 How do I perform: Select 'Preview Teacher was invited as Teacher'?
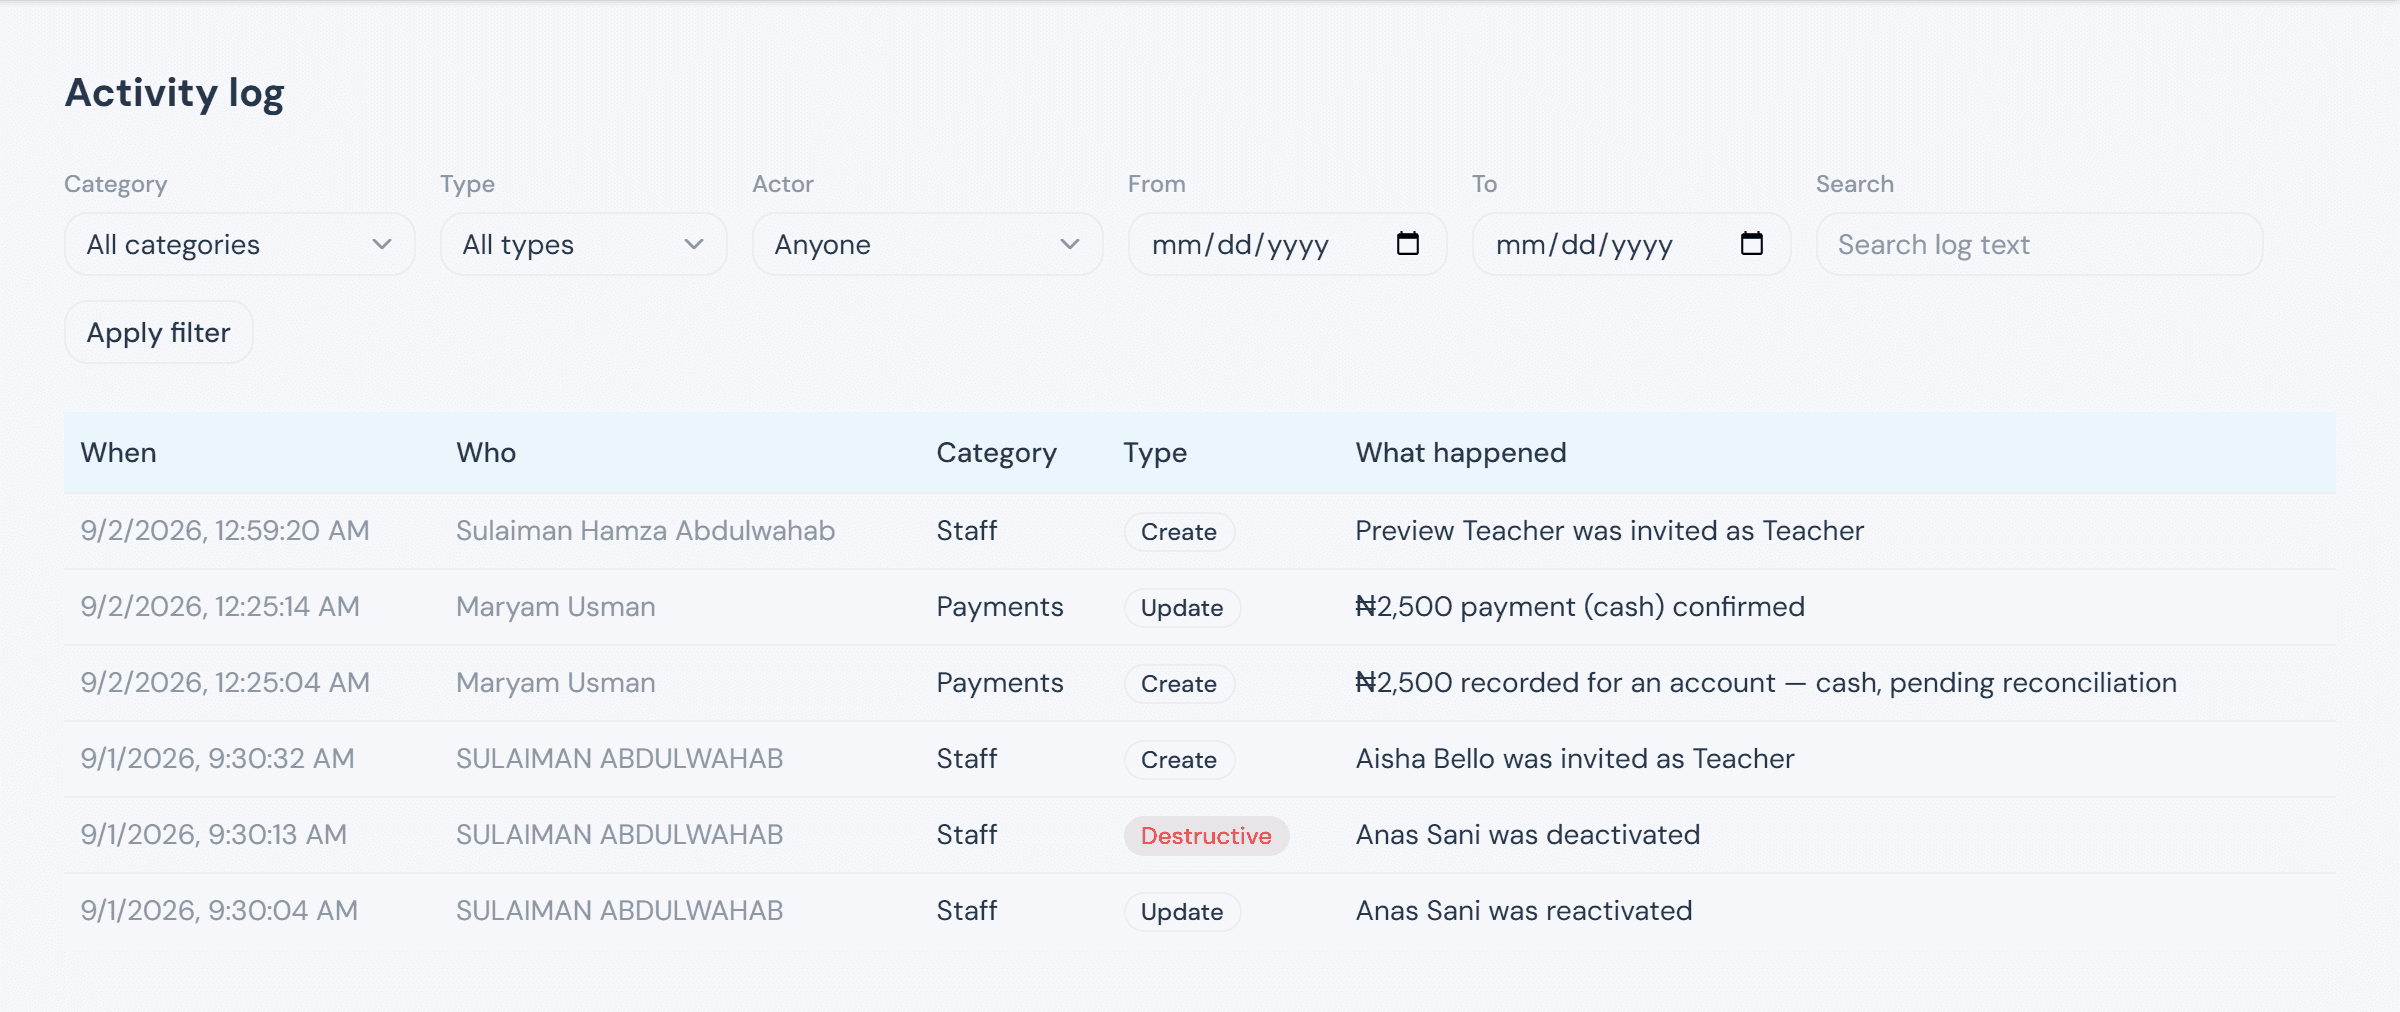coord(1609,530)
